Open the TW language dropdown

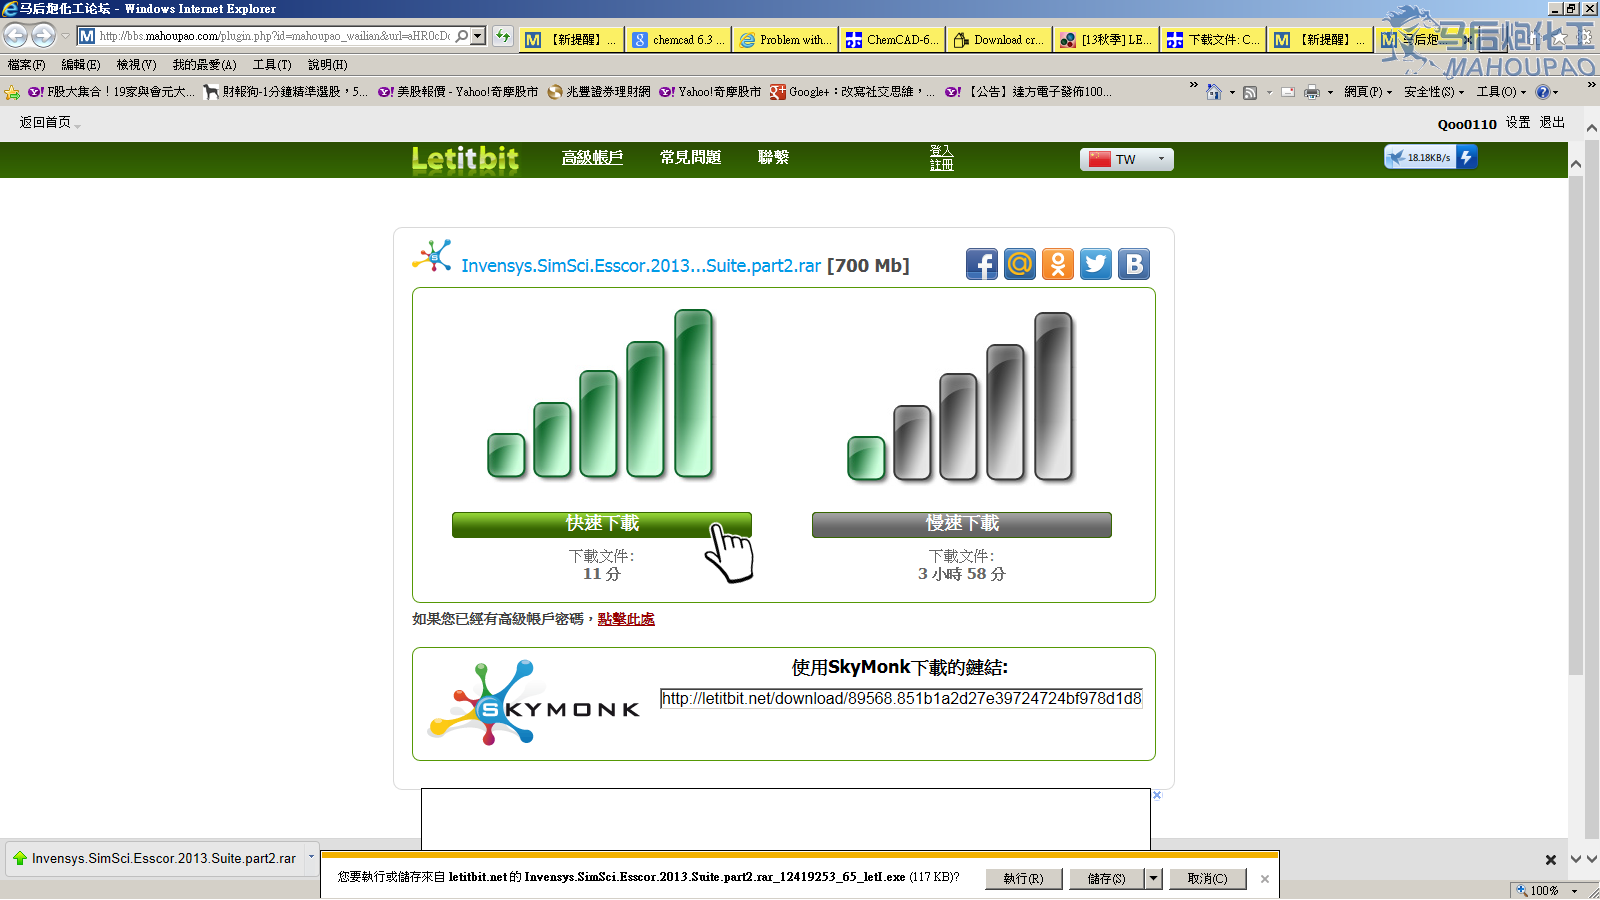click(1126, 159)
